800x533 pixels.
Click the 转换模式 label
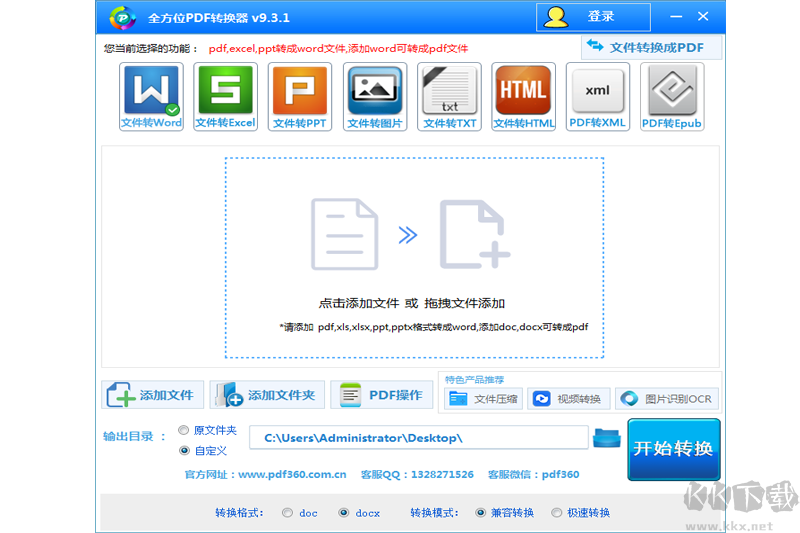[x=434, y=513]
